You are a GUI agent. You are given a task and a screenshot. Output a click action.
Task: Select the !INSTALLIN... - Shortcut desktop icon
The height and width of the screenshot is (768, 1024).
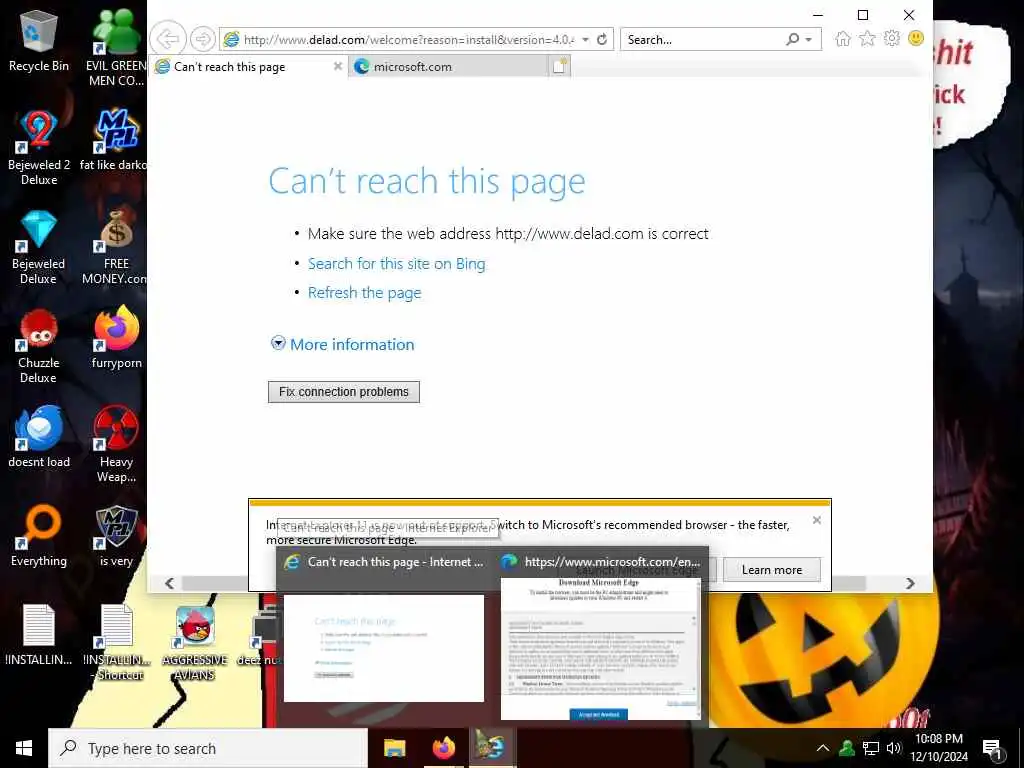coord(116,643)
